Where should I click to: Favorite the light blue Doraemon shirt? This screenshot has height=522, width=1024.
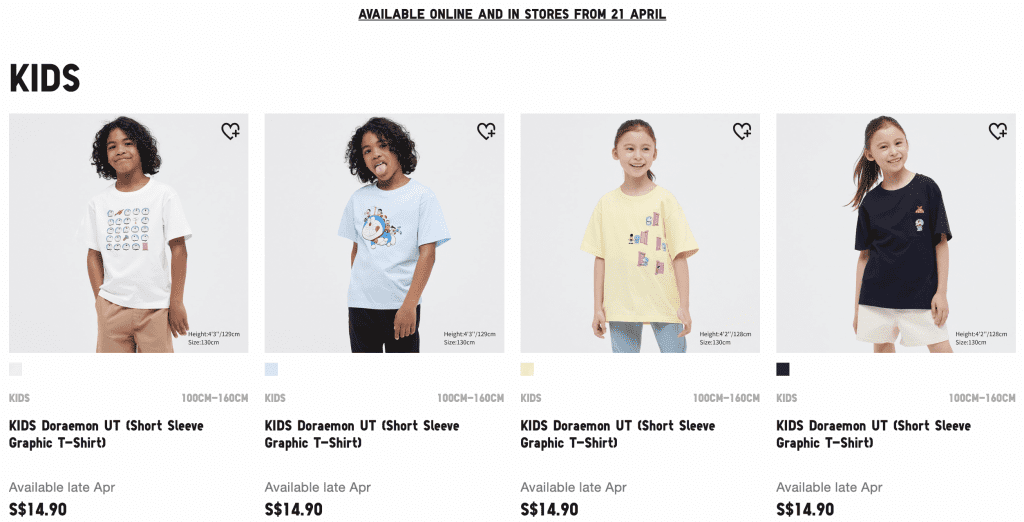[487, 131]
